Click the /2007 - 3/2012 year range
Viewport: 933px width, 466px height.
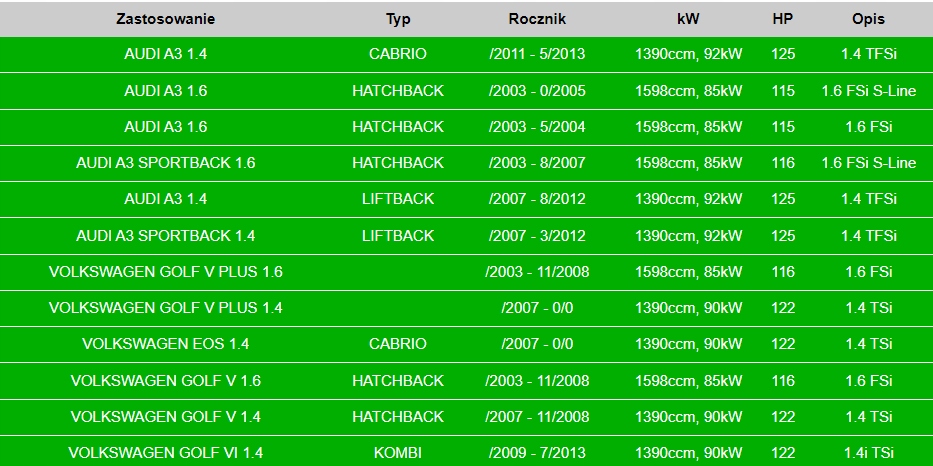pyautogui.click(x=537, y=236)
